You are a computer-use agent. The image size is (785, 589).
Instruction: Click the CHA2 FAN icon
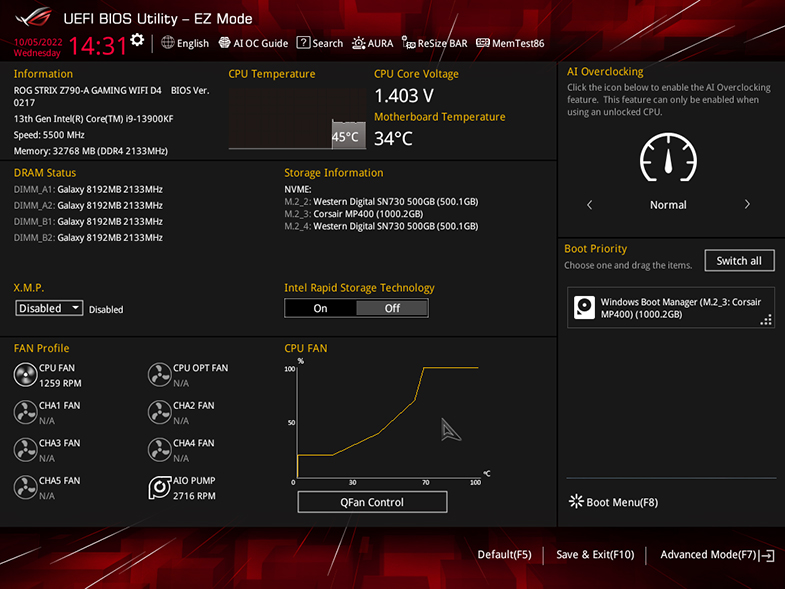click(160, 412)
